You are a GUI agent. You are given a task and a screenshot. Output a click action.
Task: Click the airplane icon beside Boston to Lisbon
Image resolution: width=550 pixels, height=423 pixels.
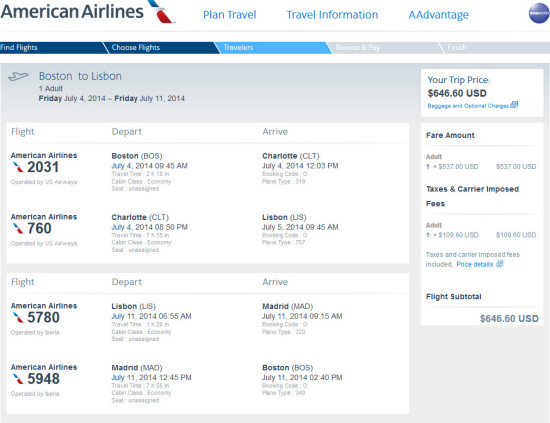(18, 76)
